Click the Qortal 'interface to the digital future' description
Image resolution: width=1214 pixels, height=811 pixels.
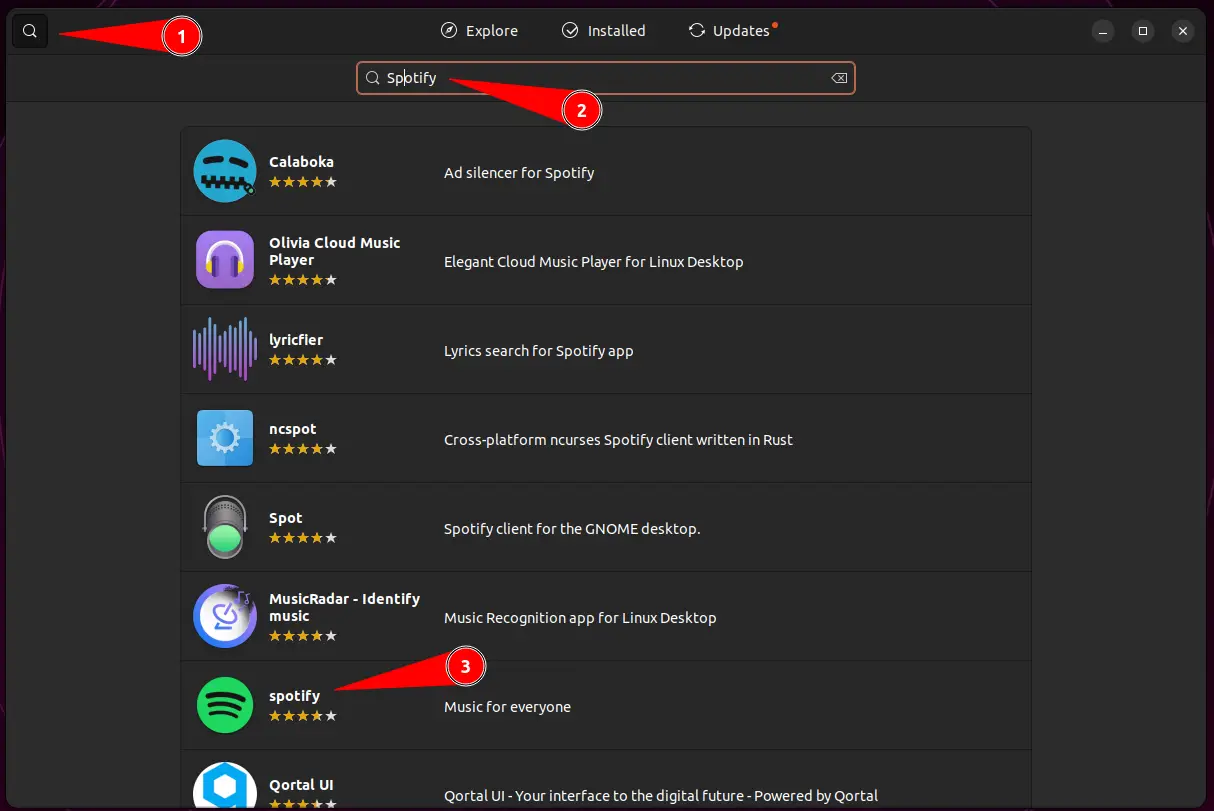(661, 796)
